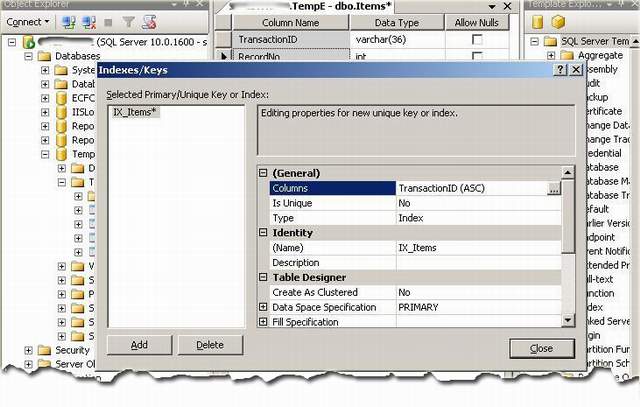Click the Disconnect server toolbar icon
Viewport: 640px width, 407px height.
(86, 21)
